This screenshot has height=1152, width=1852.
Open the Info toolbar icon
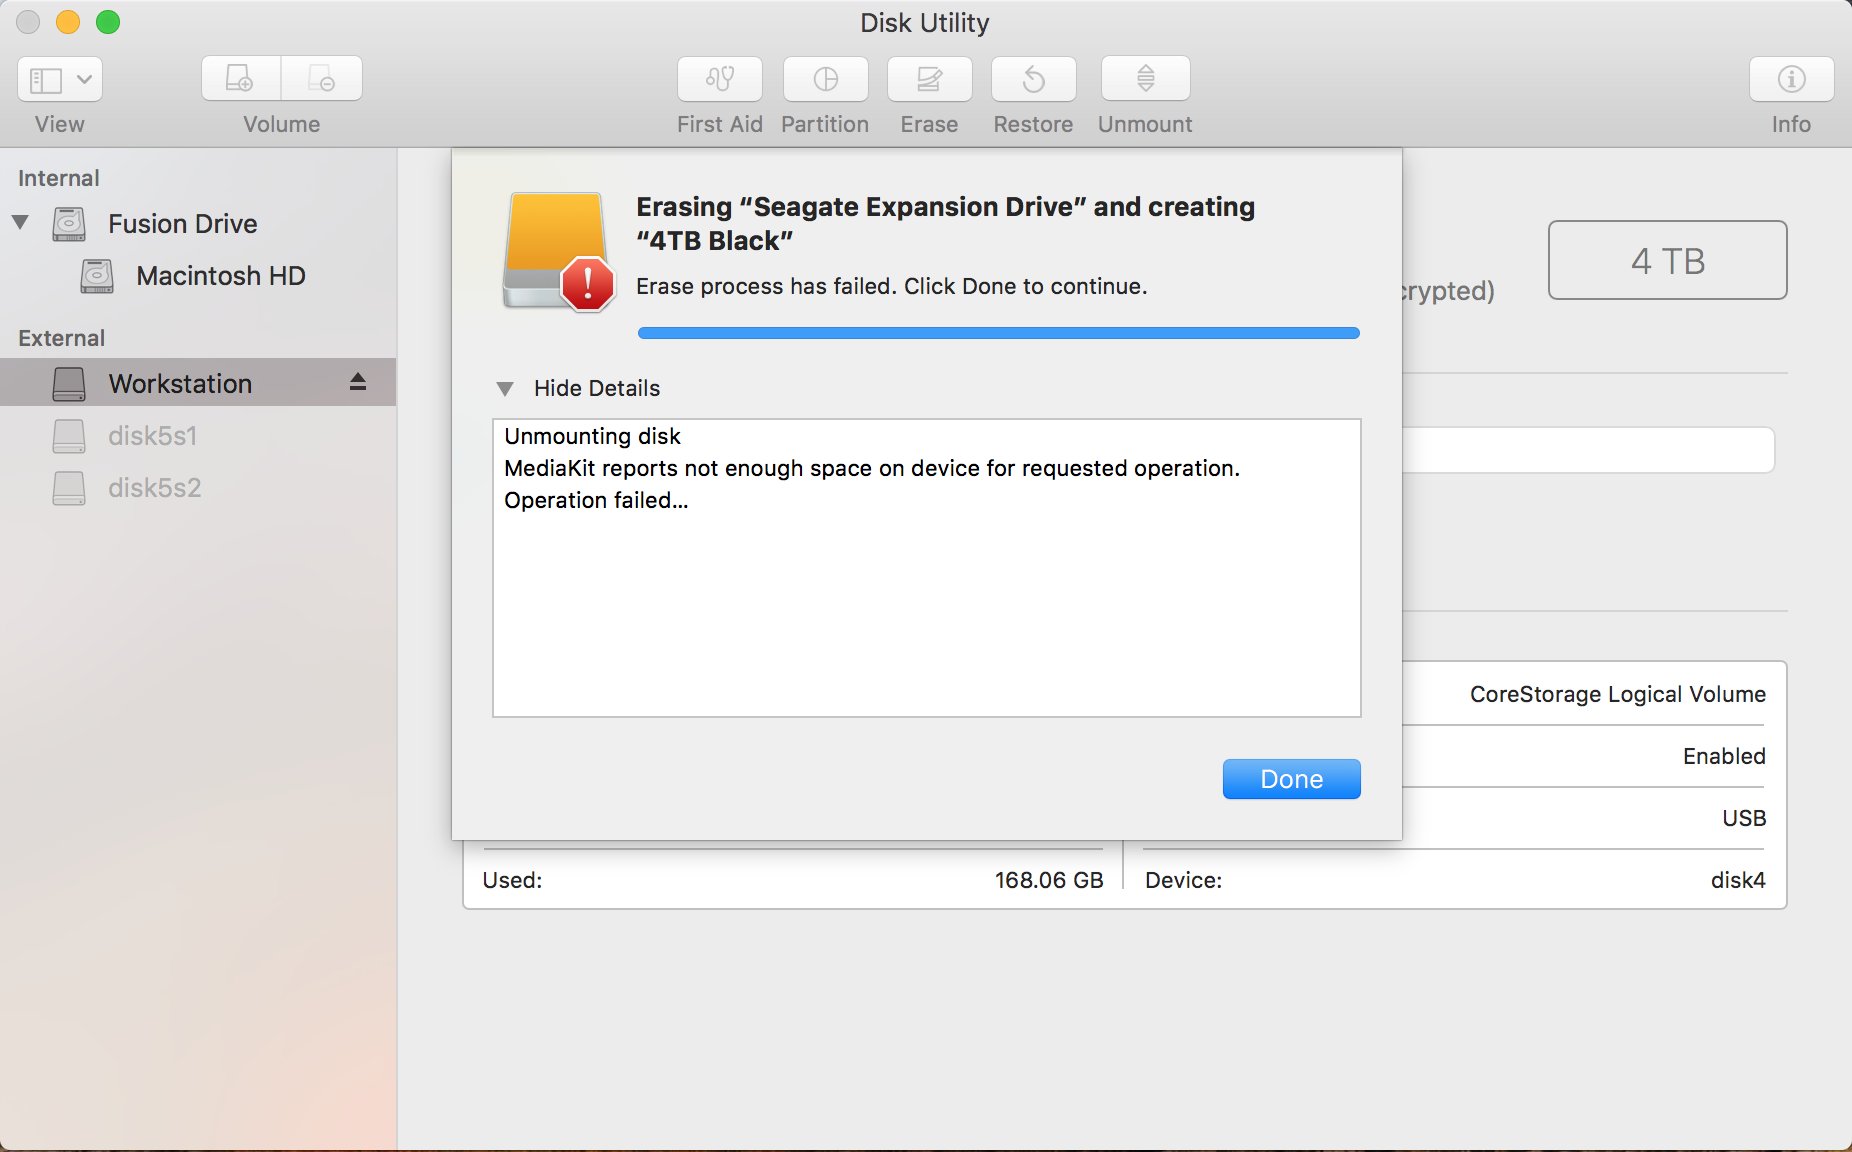coord(1792,79)
